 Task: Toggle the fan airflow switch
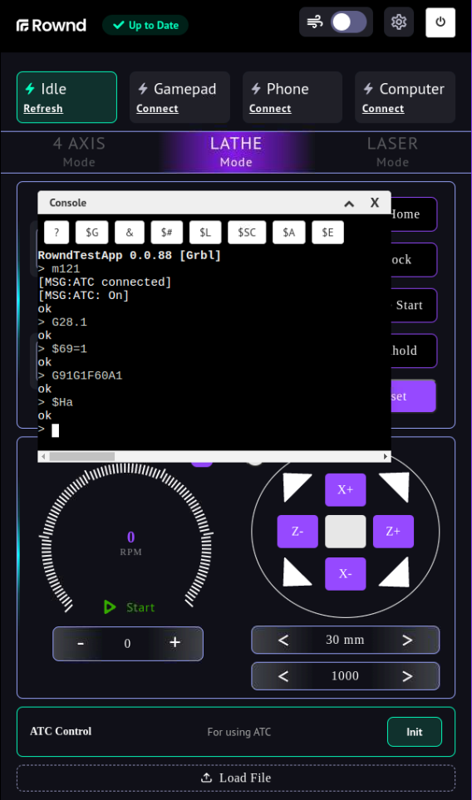[x=349, y=22]
